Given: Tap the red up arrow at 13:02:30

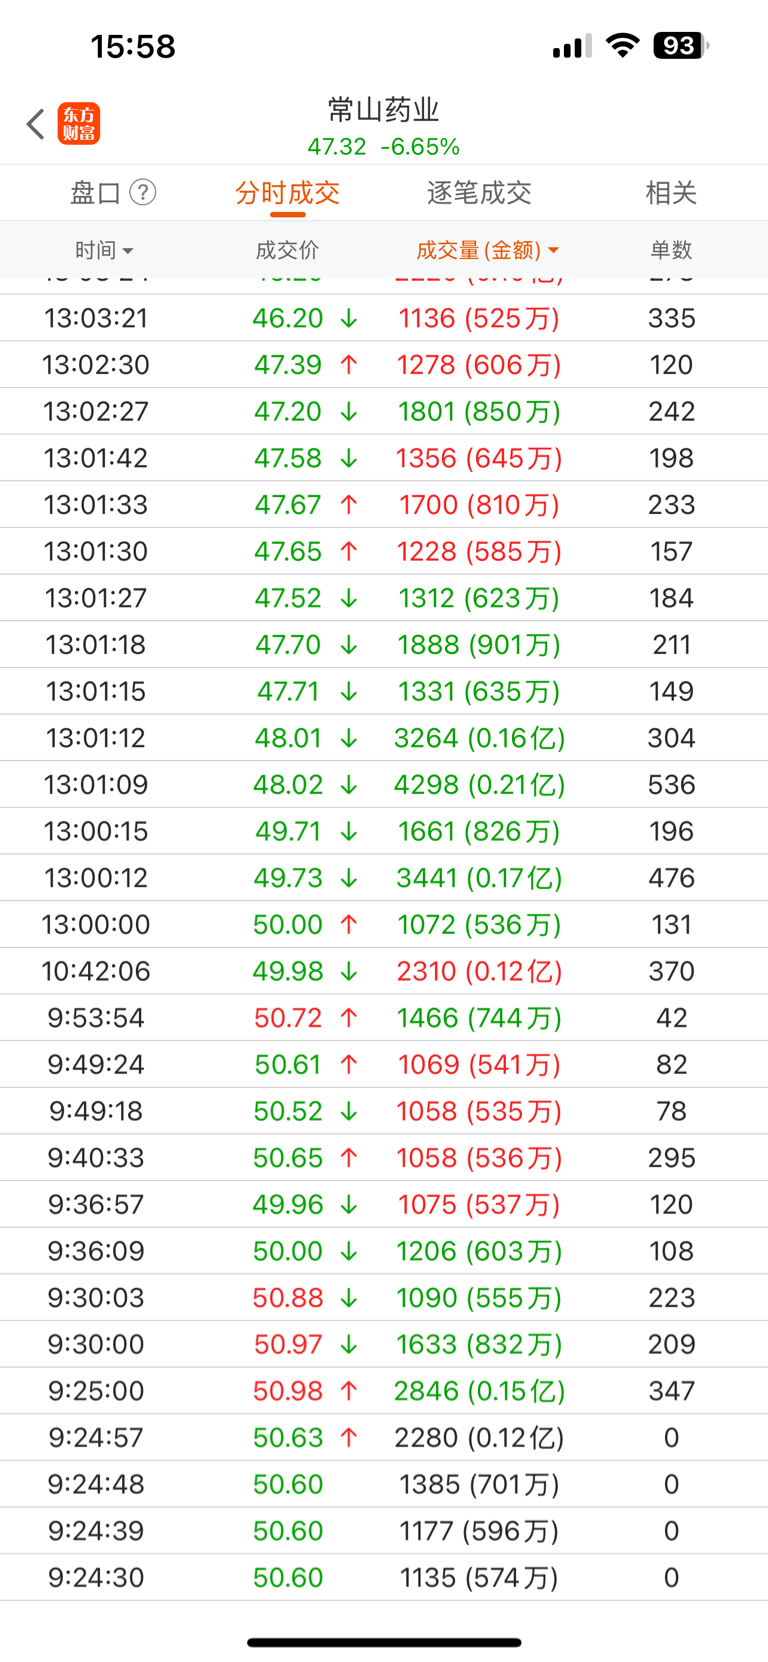Looking at the screenshot, I should (349, 365).
